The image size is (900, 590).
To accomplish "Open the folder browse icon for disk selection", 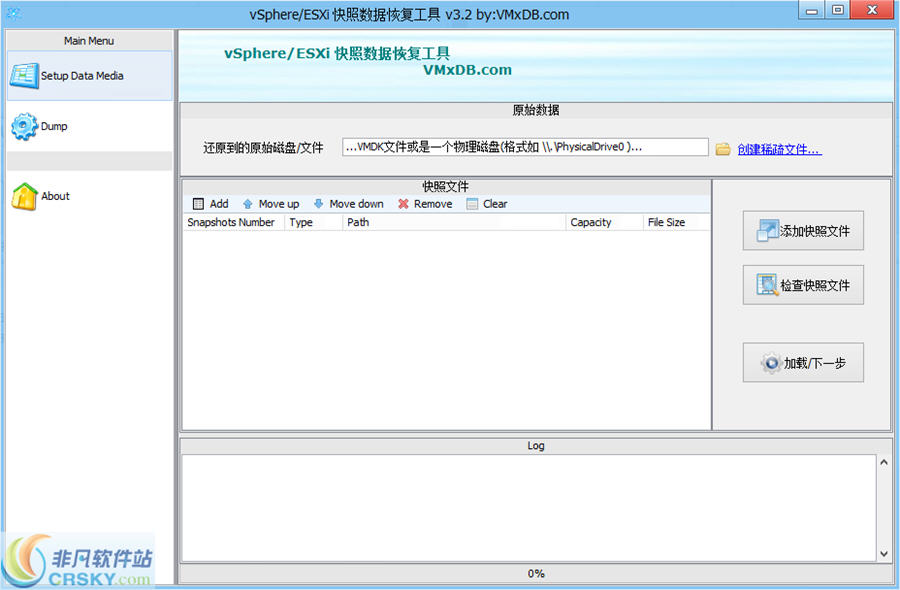I will [724, 147].
